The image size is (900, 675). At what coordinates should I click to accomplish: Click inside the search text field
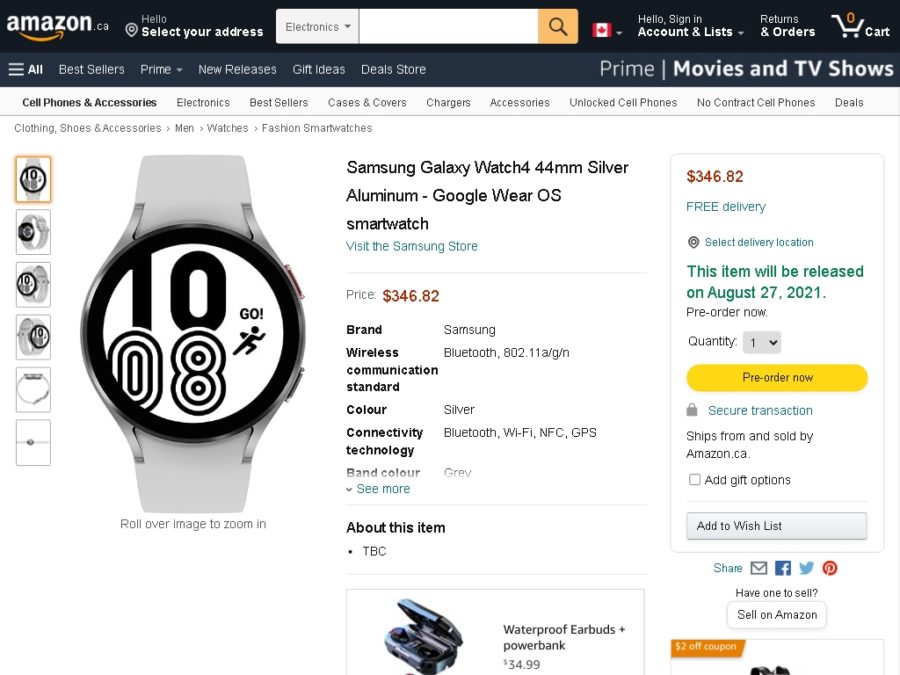pyautogui.click(x=448, y=27)
